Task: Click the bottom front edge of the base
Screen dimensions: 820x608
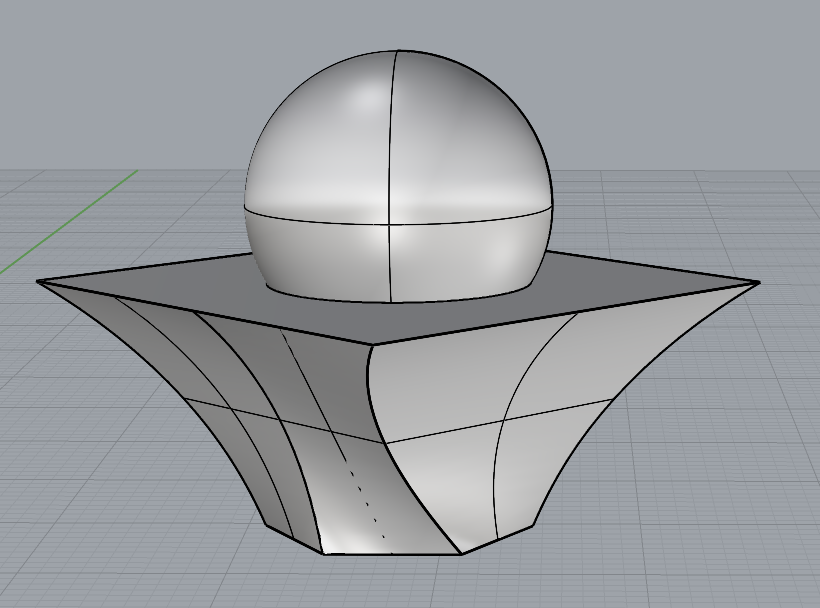Action: (390, 553)
